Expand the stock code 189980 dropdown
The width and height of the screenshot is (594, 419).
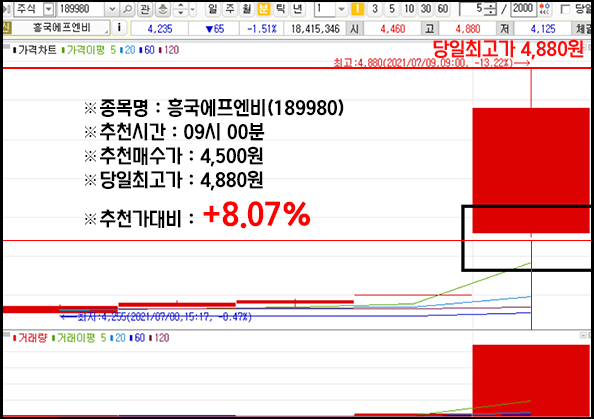(x=112, y=9)
